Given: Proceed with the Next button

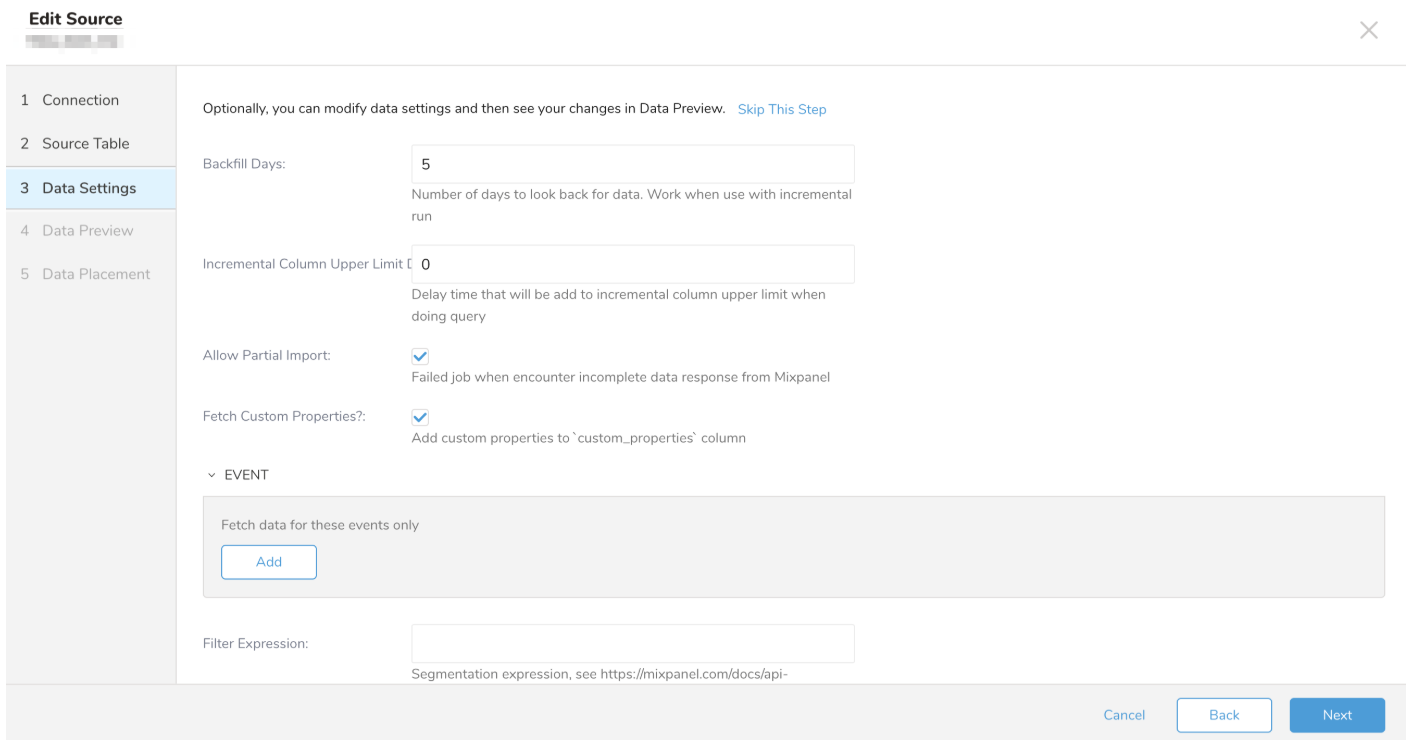Looking at the screenshot, I should coord(1336,715).
